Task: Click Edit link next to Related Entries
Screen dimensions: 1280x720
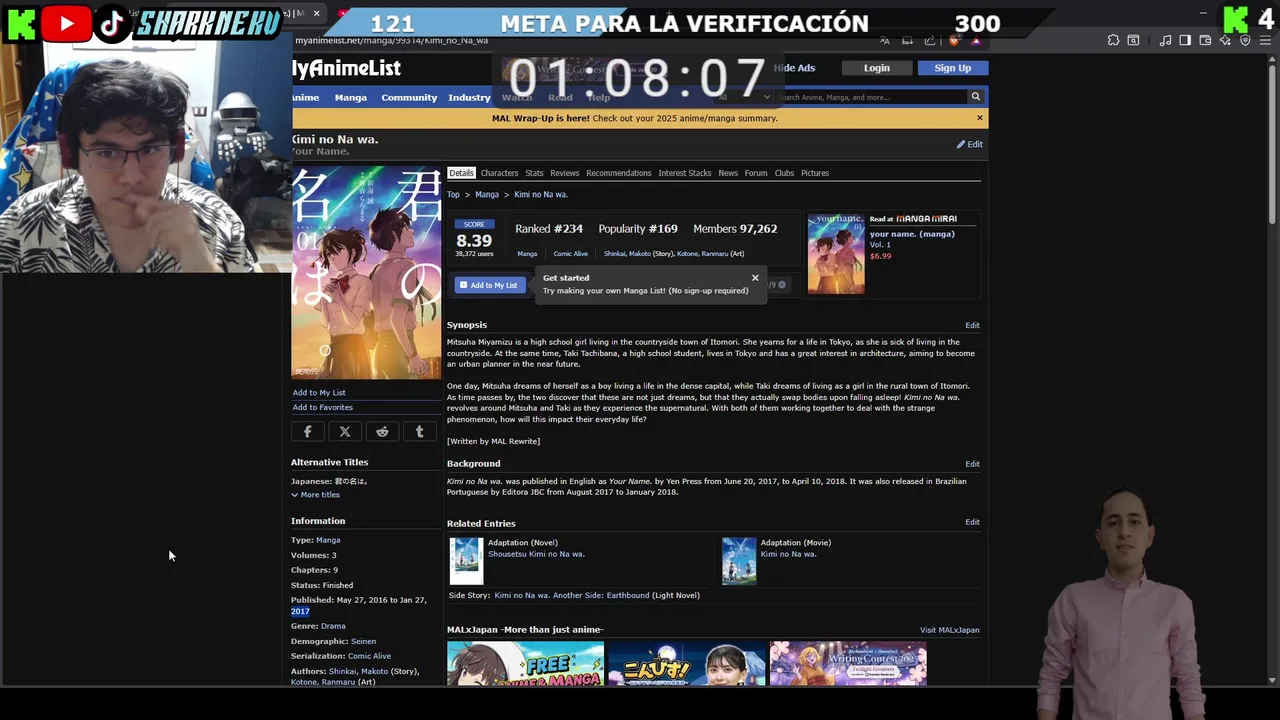Action: click(x=972, y=522)
